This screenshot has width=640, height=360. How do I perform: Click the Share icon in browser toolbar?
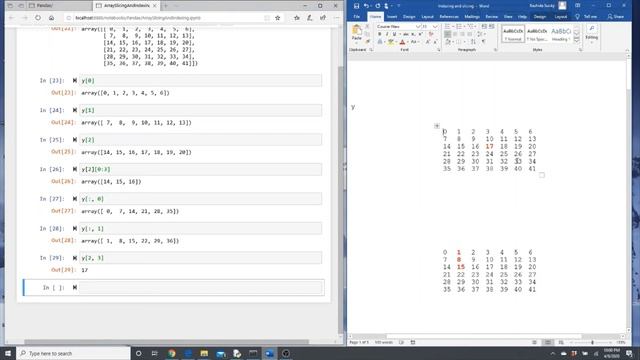323,18
